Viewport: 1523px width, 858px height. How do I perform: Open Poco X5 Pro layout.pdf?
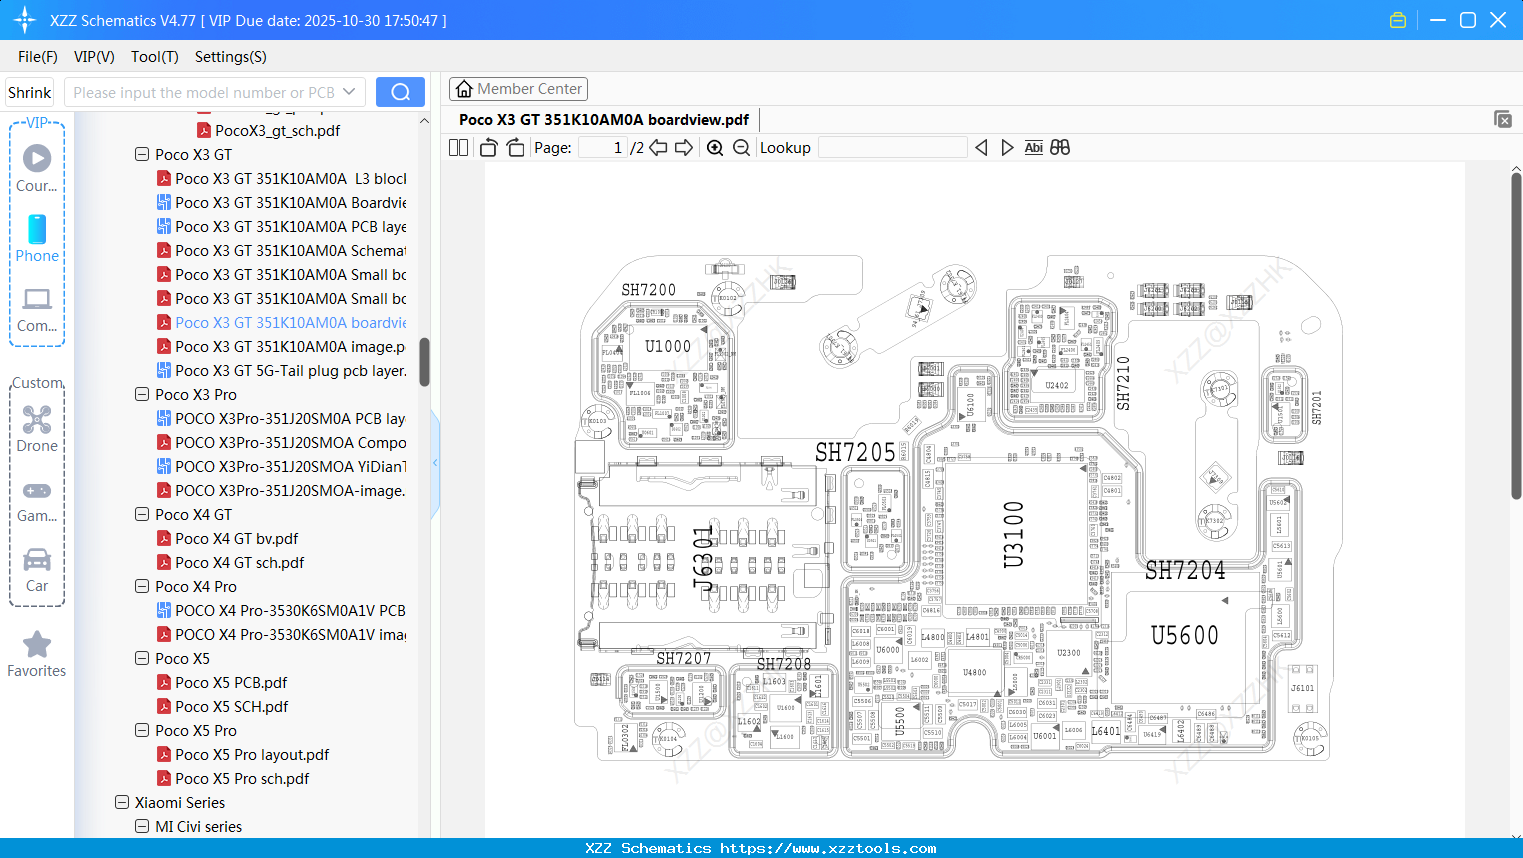252,755
